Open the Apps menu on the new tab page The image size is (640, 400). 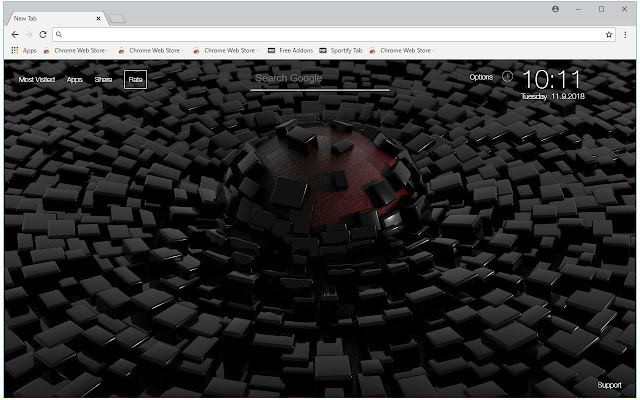click(x=74, y=80)
